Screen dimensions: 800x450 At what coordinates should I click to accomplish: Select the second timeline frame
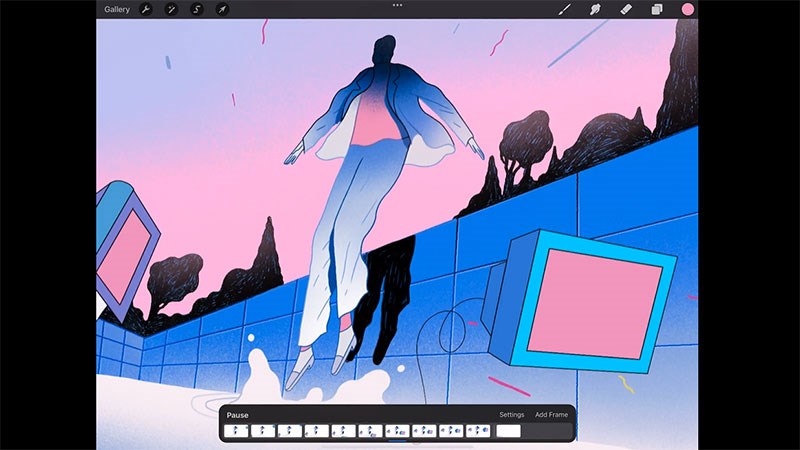point(263,431)
